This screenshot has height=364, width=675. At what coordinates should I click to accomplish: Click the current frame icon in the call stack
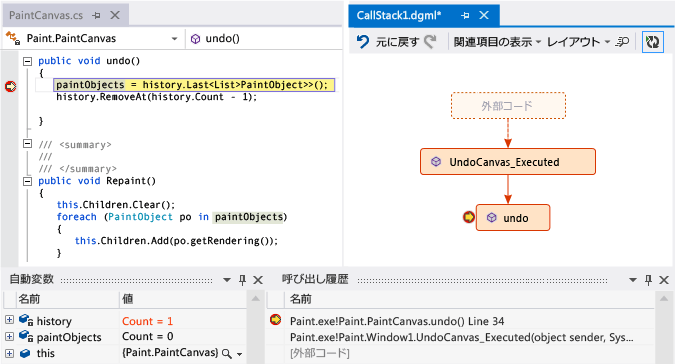[x=276, y=320]
